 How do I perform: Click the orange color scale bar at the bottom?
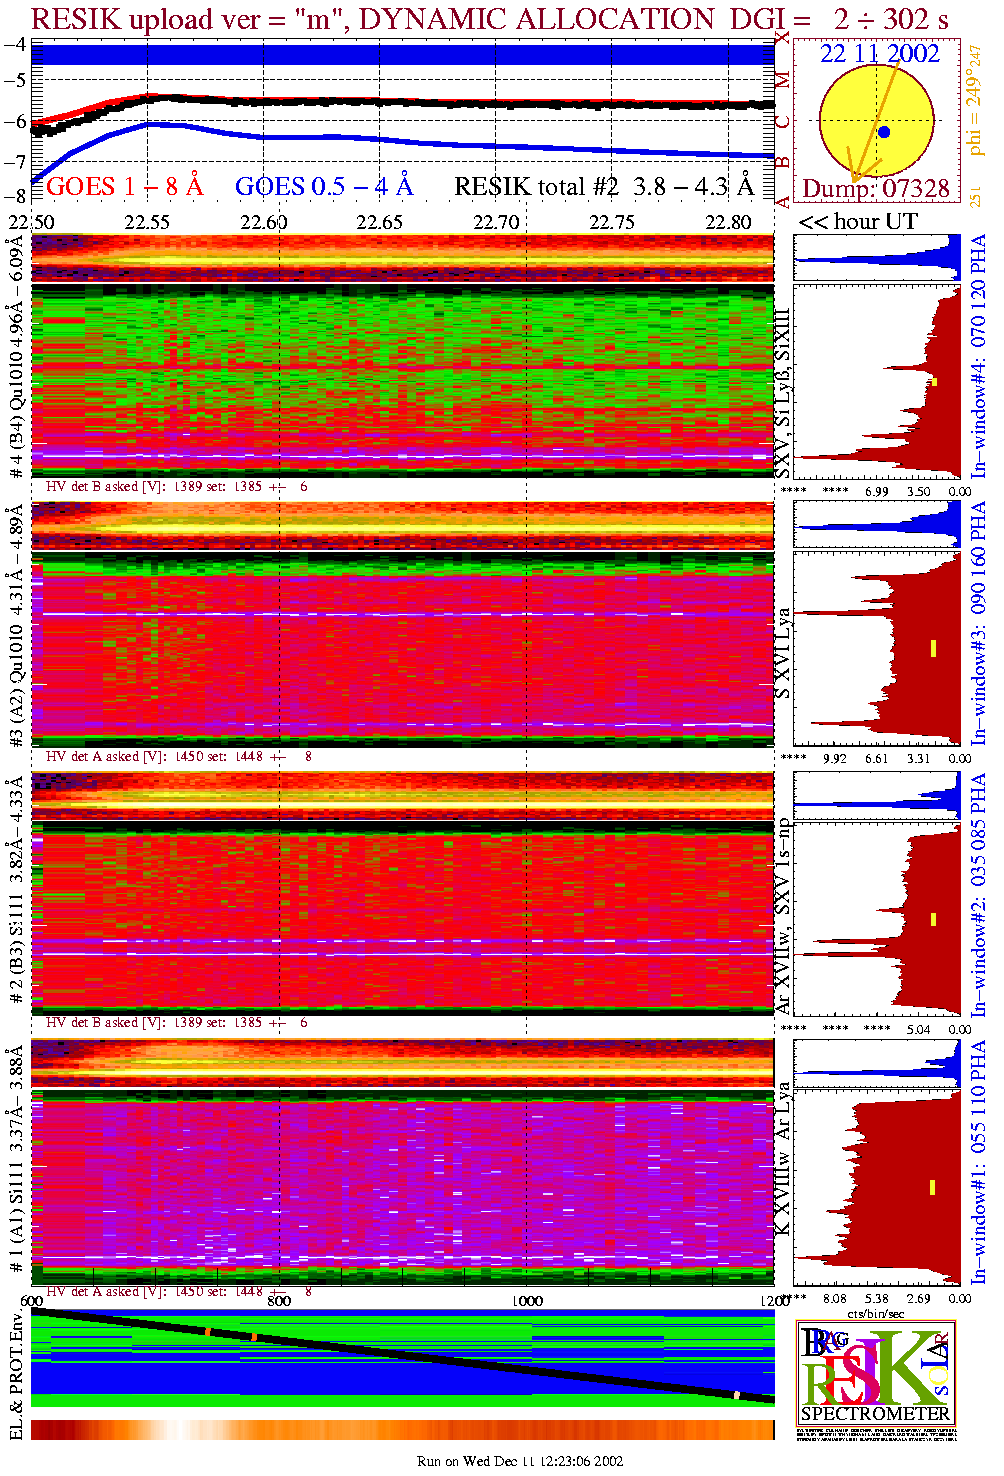coord(402,1430)
